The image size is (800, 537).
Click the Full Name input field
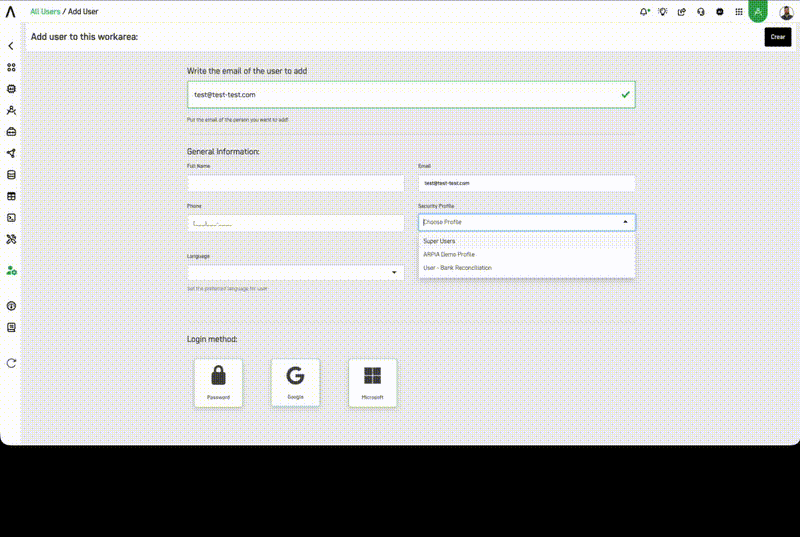295,183
